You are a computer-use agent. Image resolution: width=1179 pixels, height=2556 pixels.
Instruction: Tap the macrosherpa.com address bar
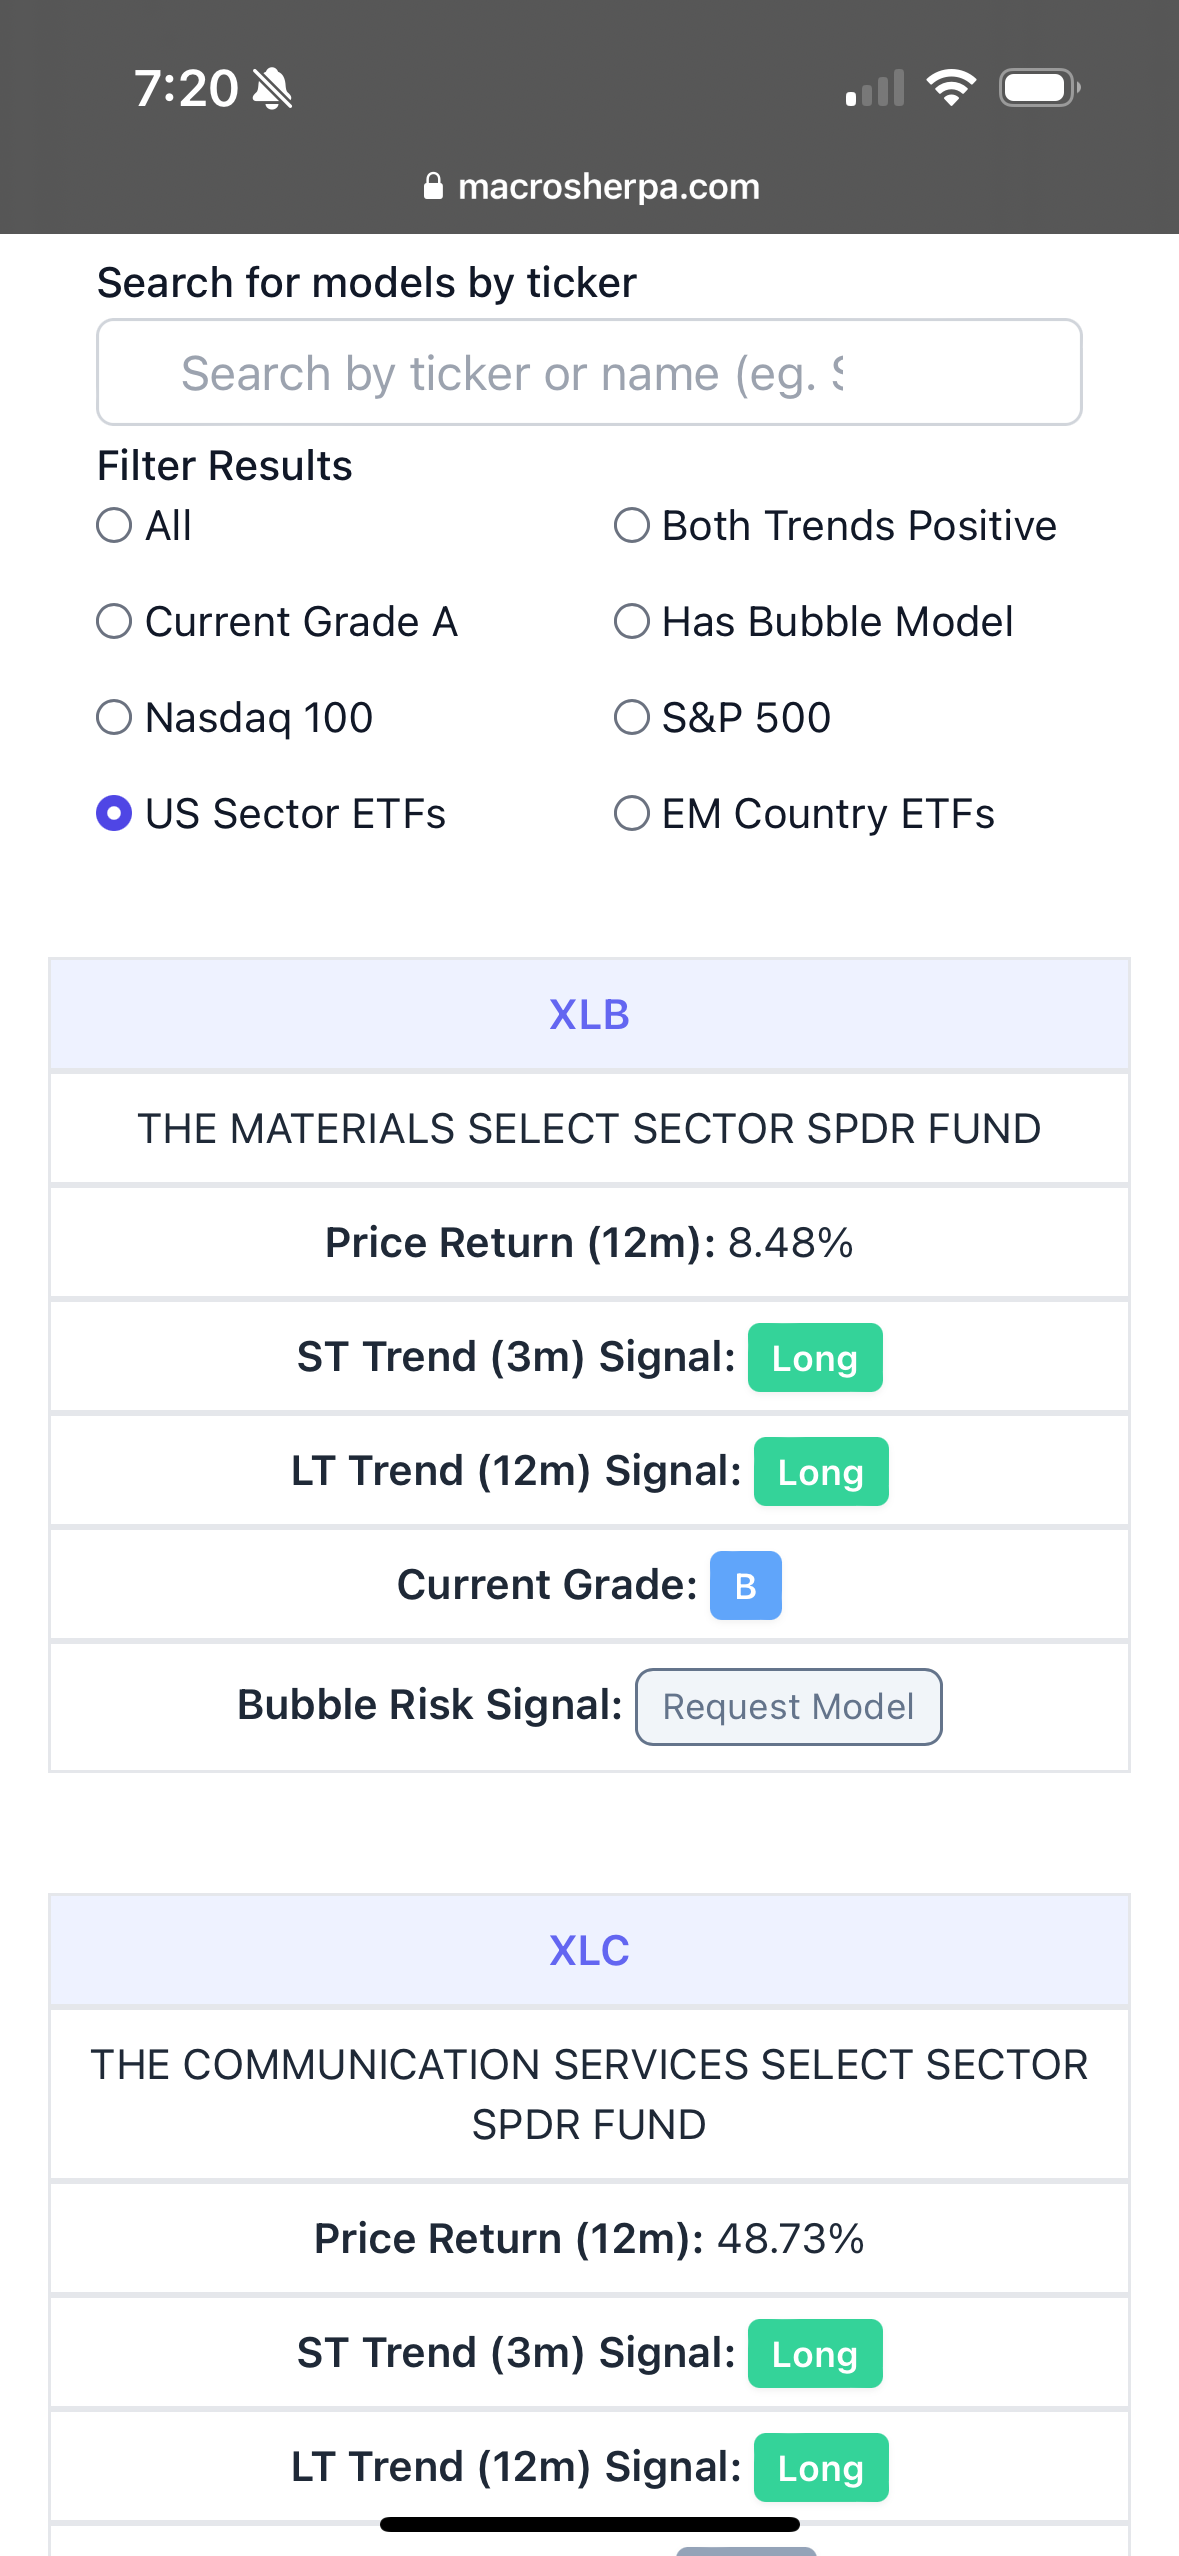pos(590,186)
